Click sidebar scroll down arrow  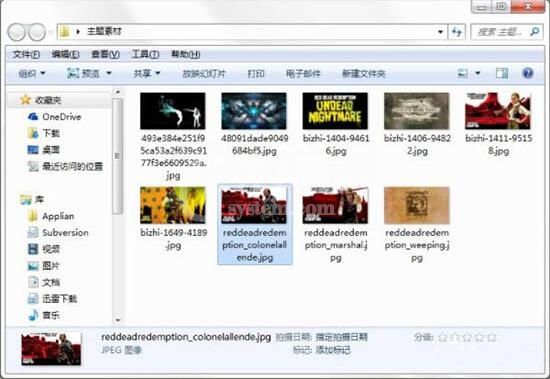click(x=118, y=320)
